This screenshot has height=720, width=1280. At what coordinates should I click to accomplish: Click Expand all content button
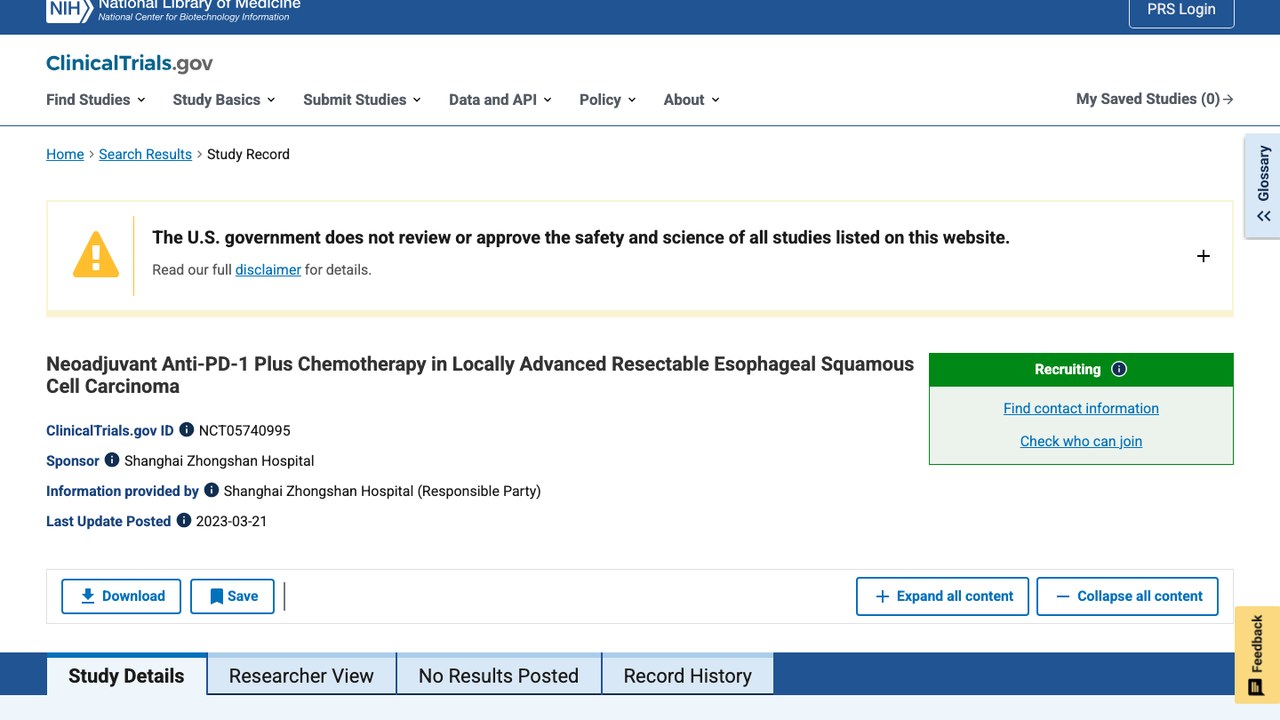click(x=942, y=596)
